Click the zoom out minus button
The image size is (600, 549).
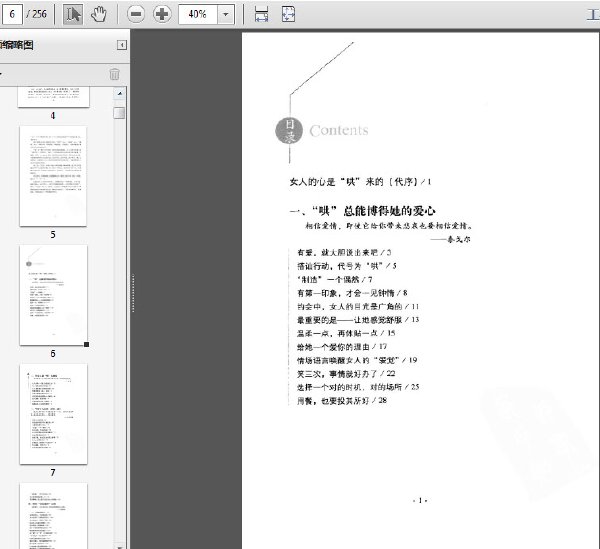click(x=135, y=14)
